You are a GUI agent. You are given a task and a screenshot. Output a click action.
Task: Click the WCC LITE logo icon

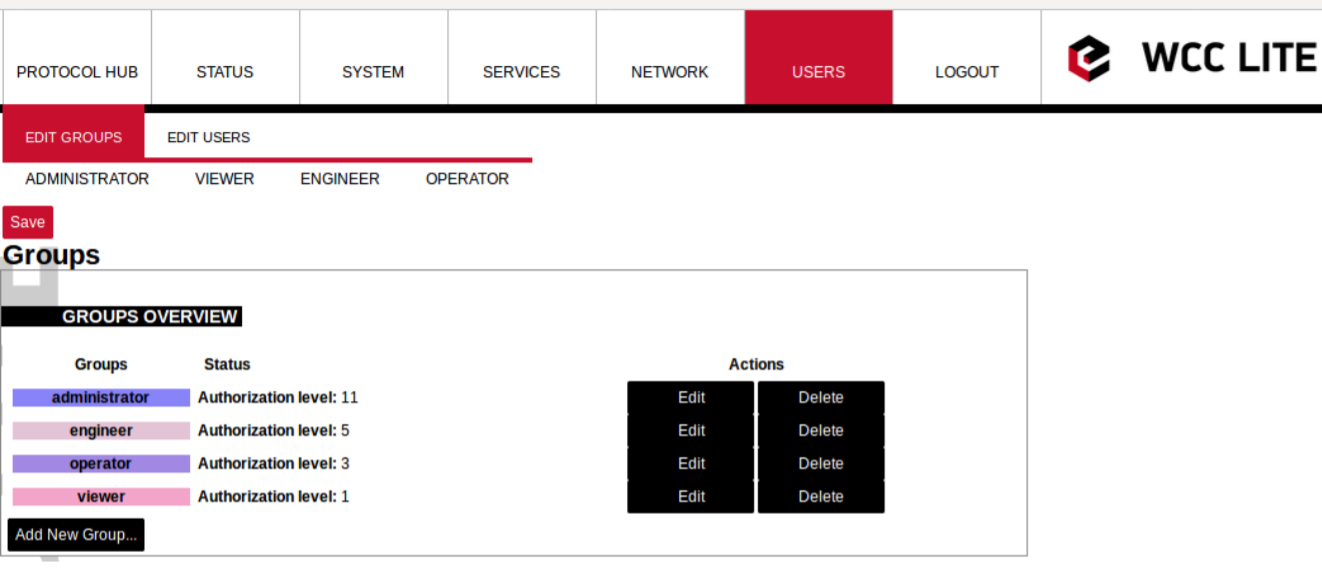click(x=1088, y=58)
